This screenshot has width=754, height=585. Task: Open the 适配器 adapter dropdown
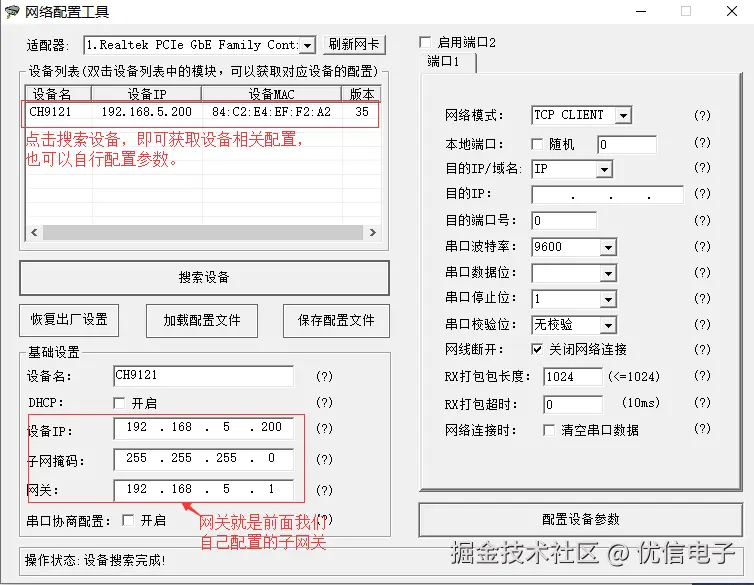308,46
